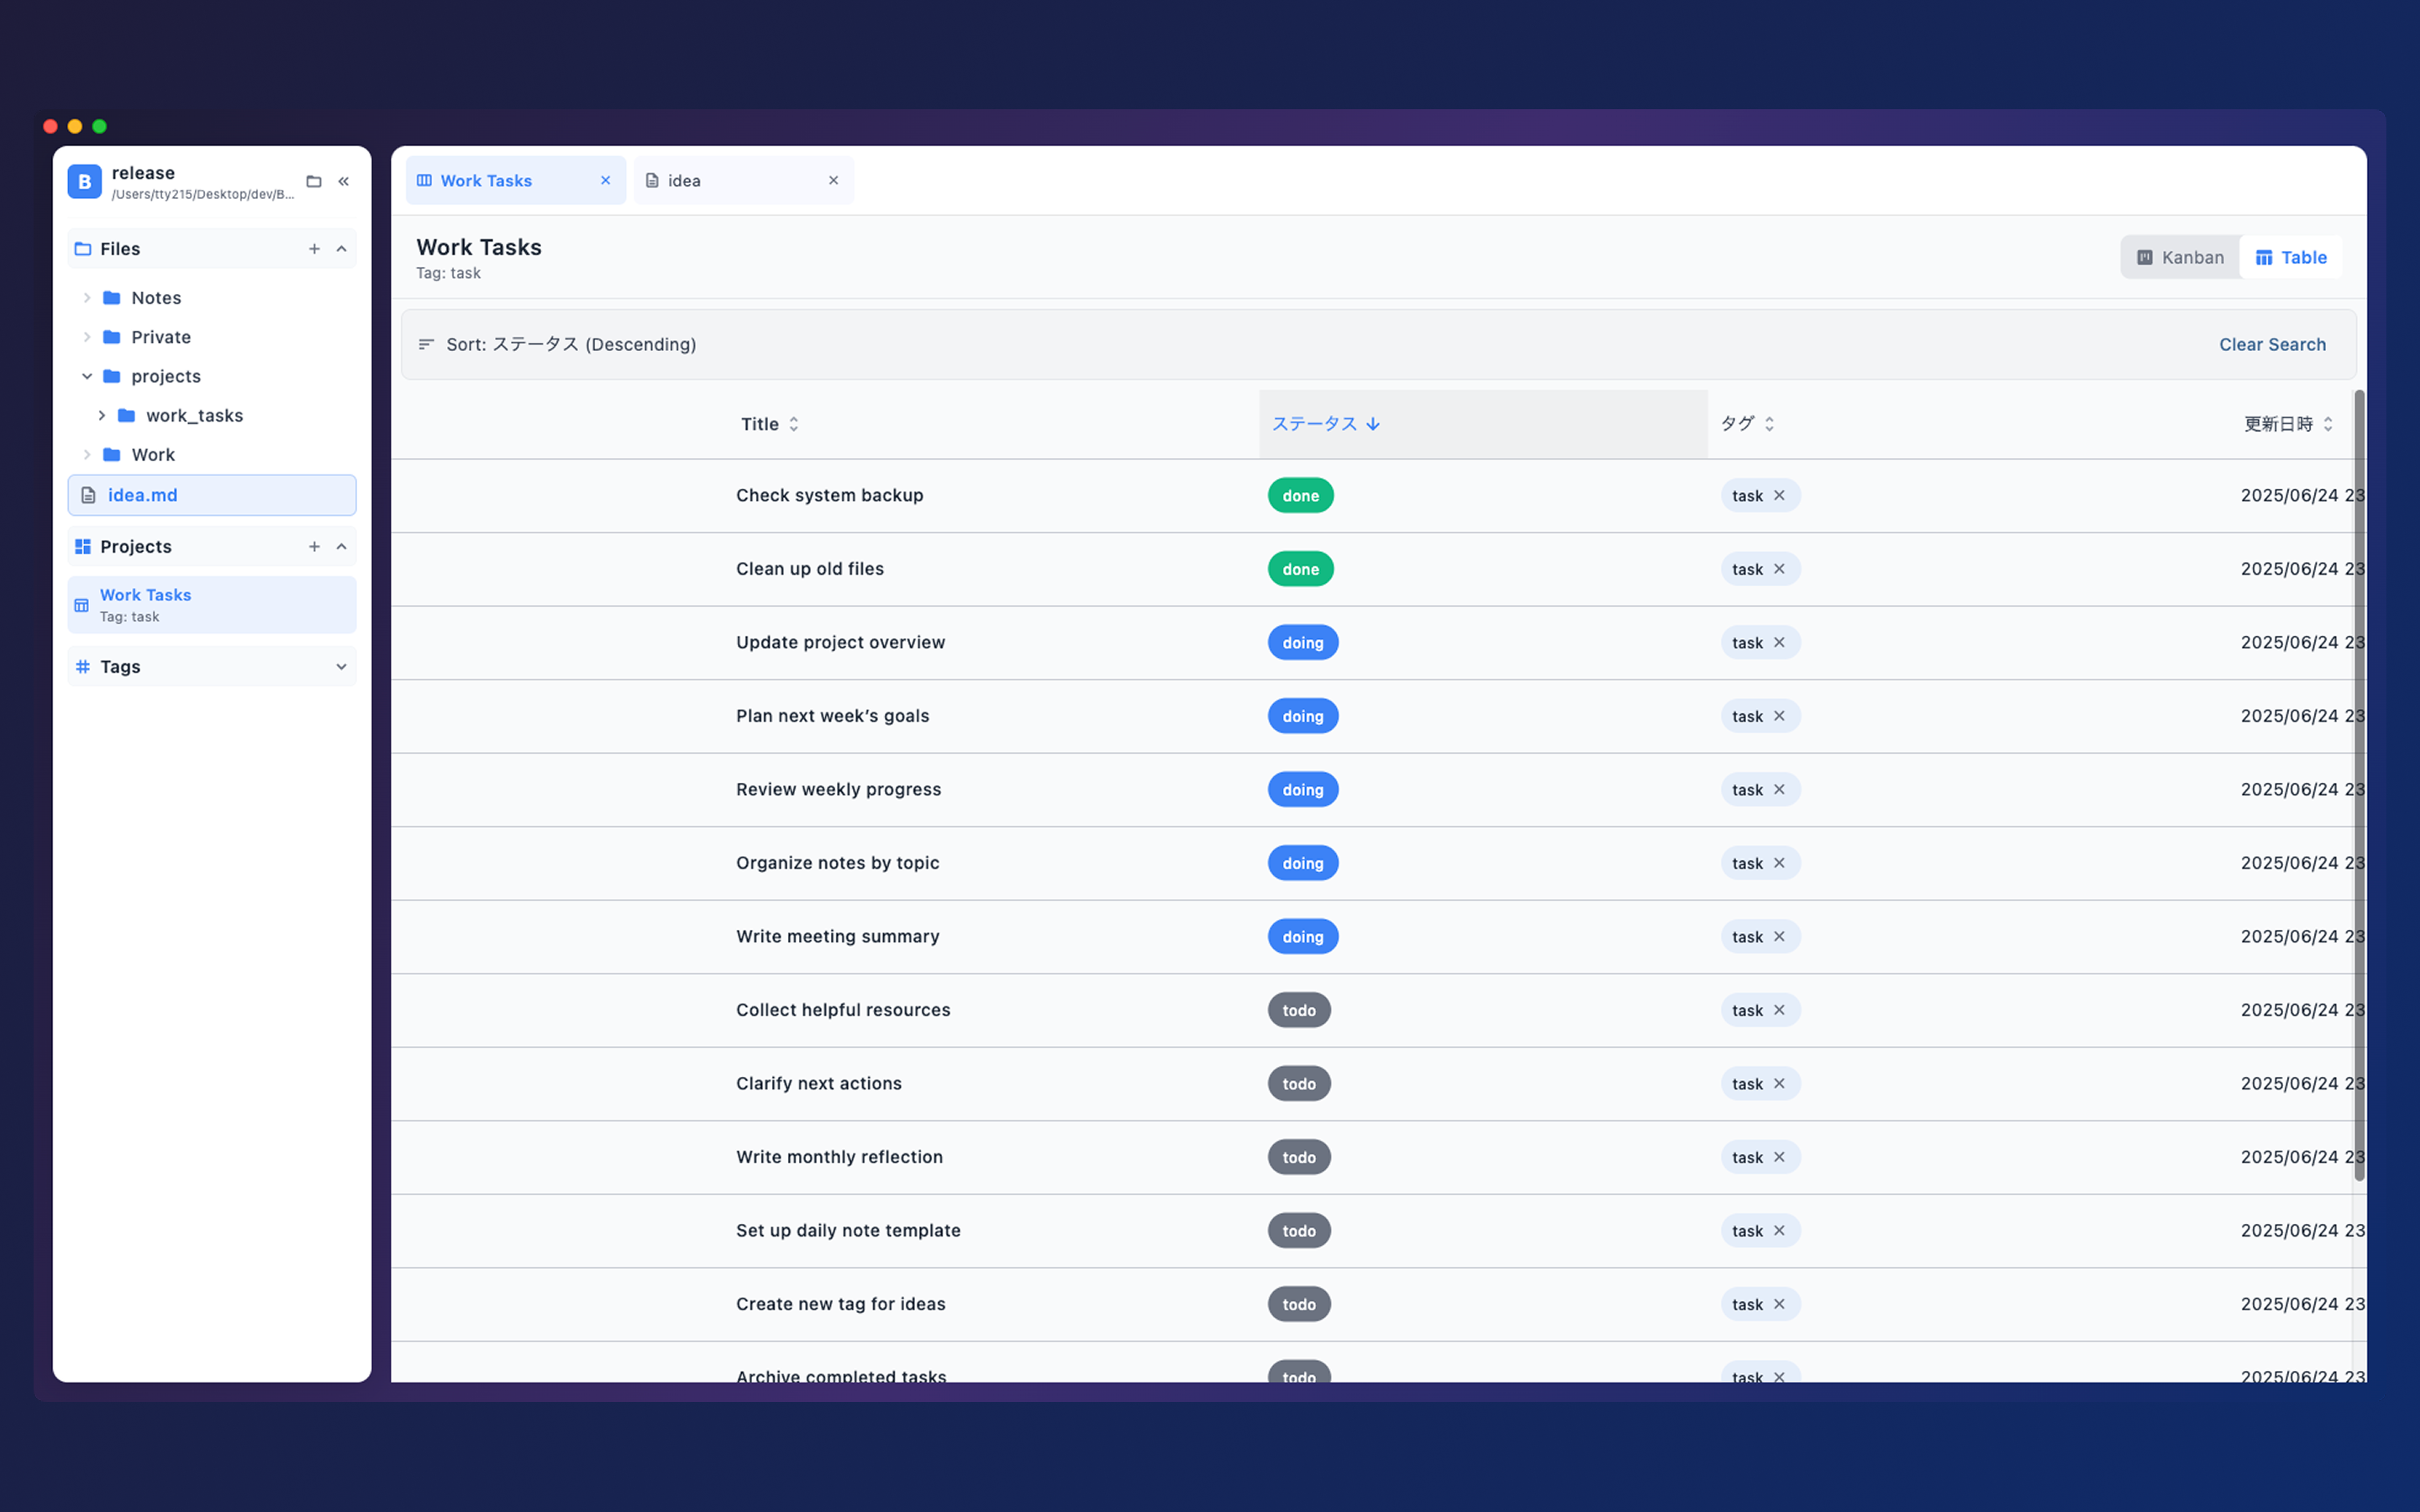Remove task tag from Collect helpful resources row
Screen dimensions: 2420x1512
(x=1779, y=1010)
